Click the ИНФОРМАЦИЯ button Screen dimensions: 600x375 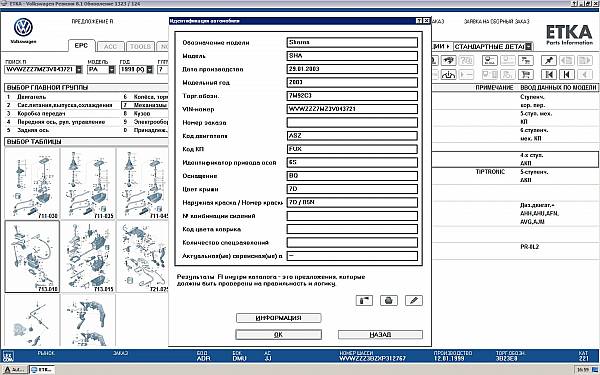pyautogui.click(x=279, y=318)
